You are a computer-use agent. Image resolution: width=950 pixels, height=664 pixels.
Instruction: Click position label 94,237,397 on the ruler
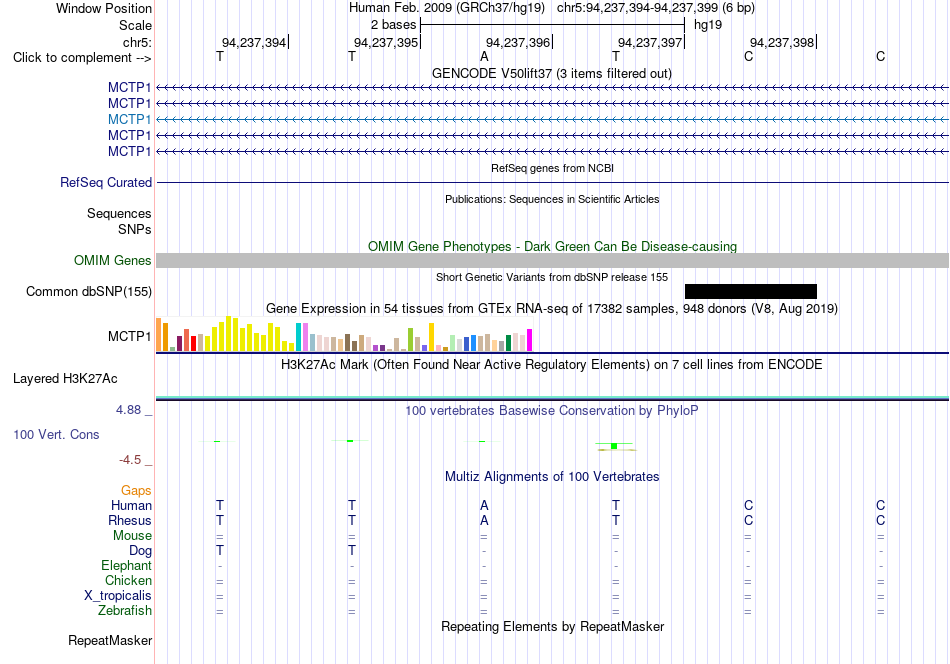[650, 42]
